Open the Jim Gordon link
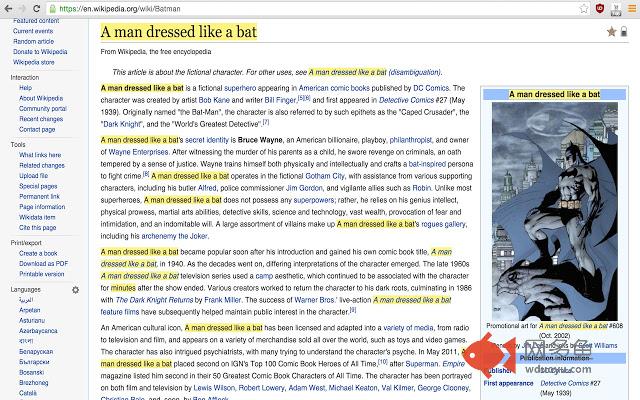 [x=304, y=188]
